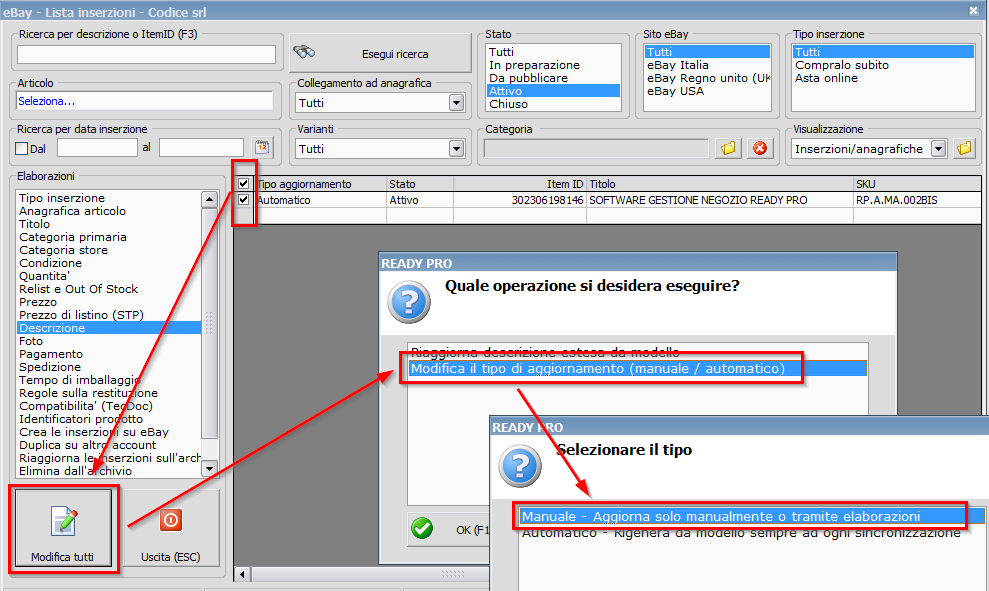Select Foto elaboration entry

tap(108, 341)
